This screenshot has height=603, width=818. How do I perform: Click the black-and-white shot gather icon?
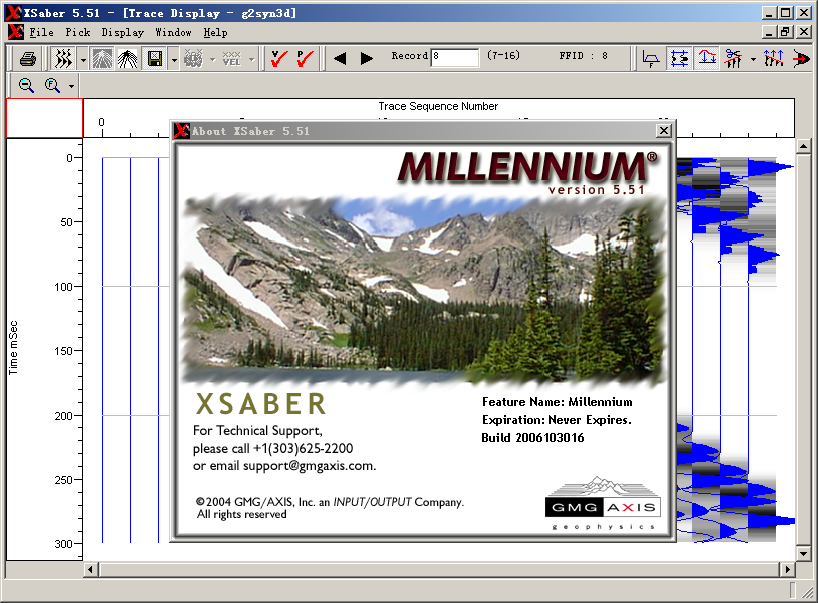tap(127, 58)
